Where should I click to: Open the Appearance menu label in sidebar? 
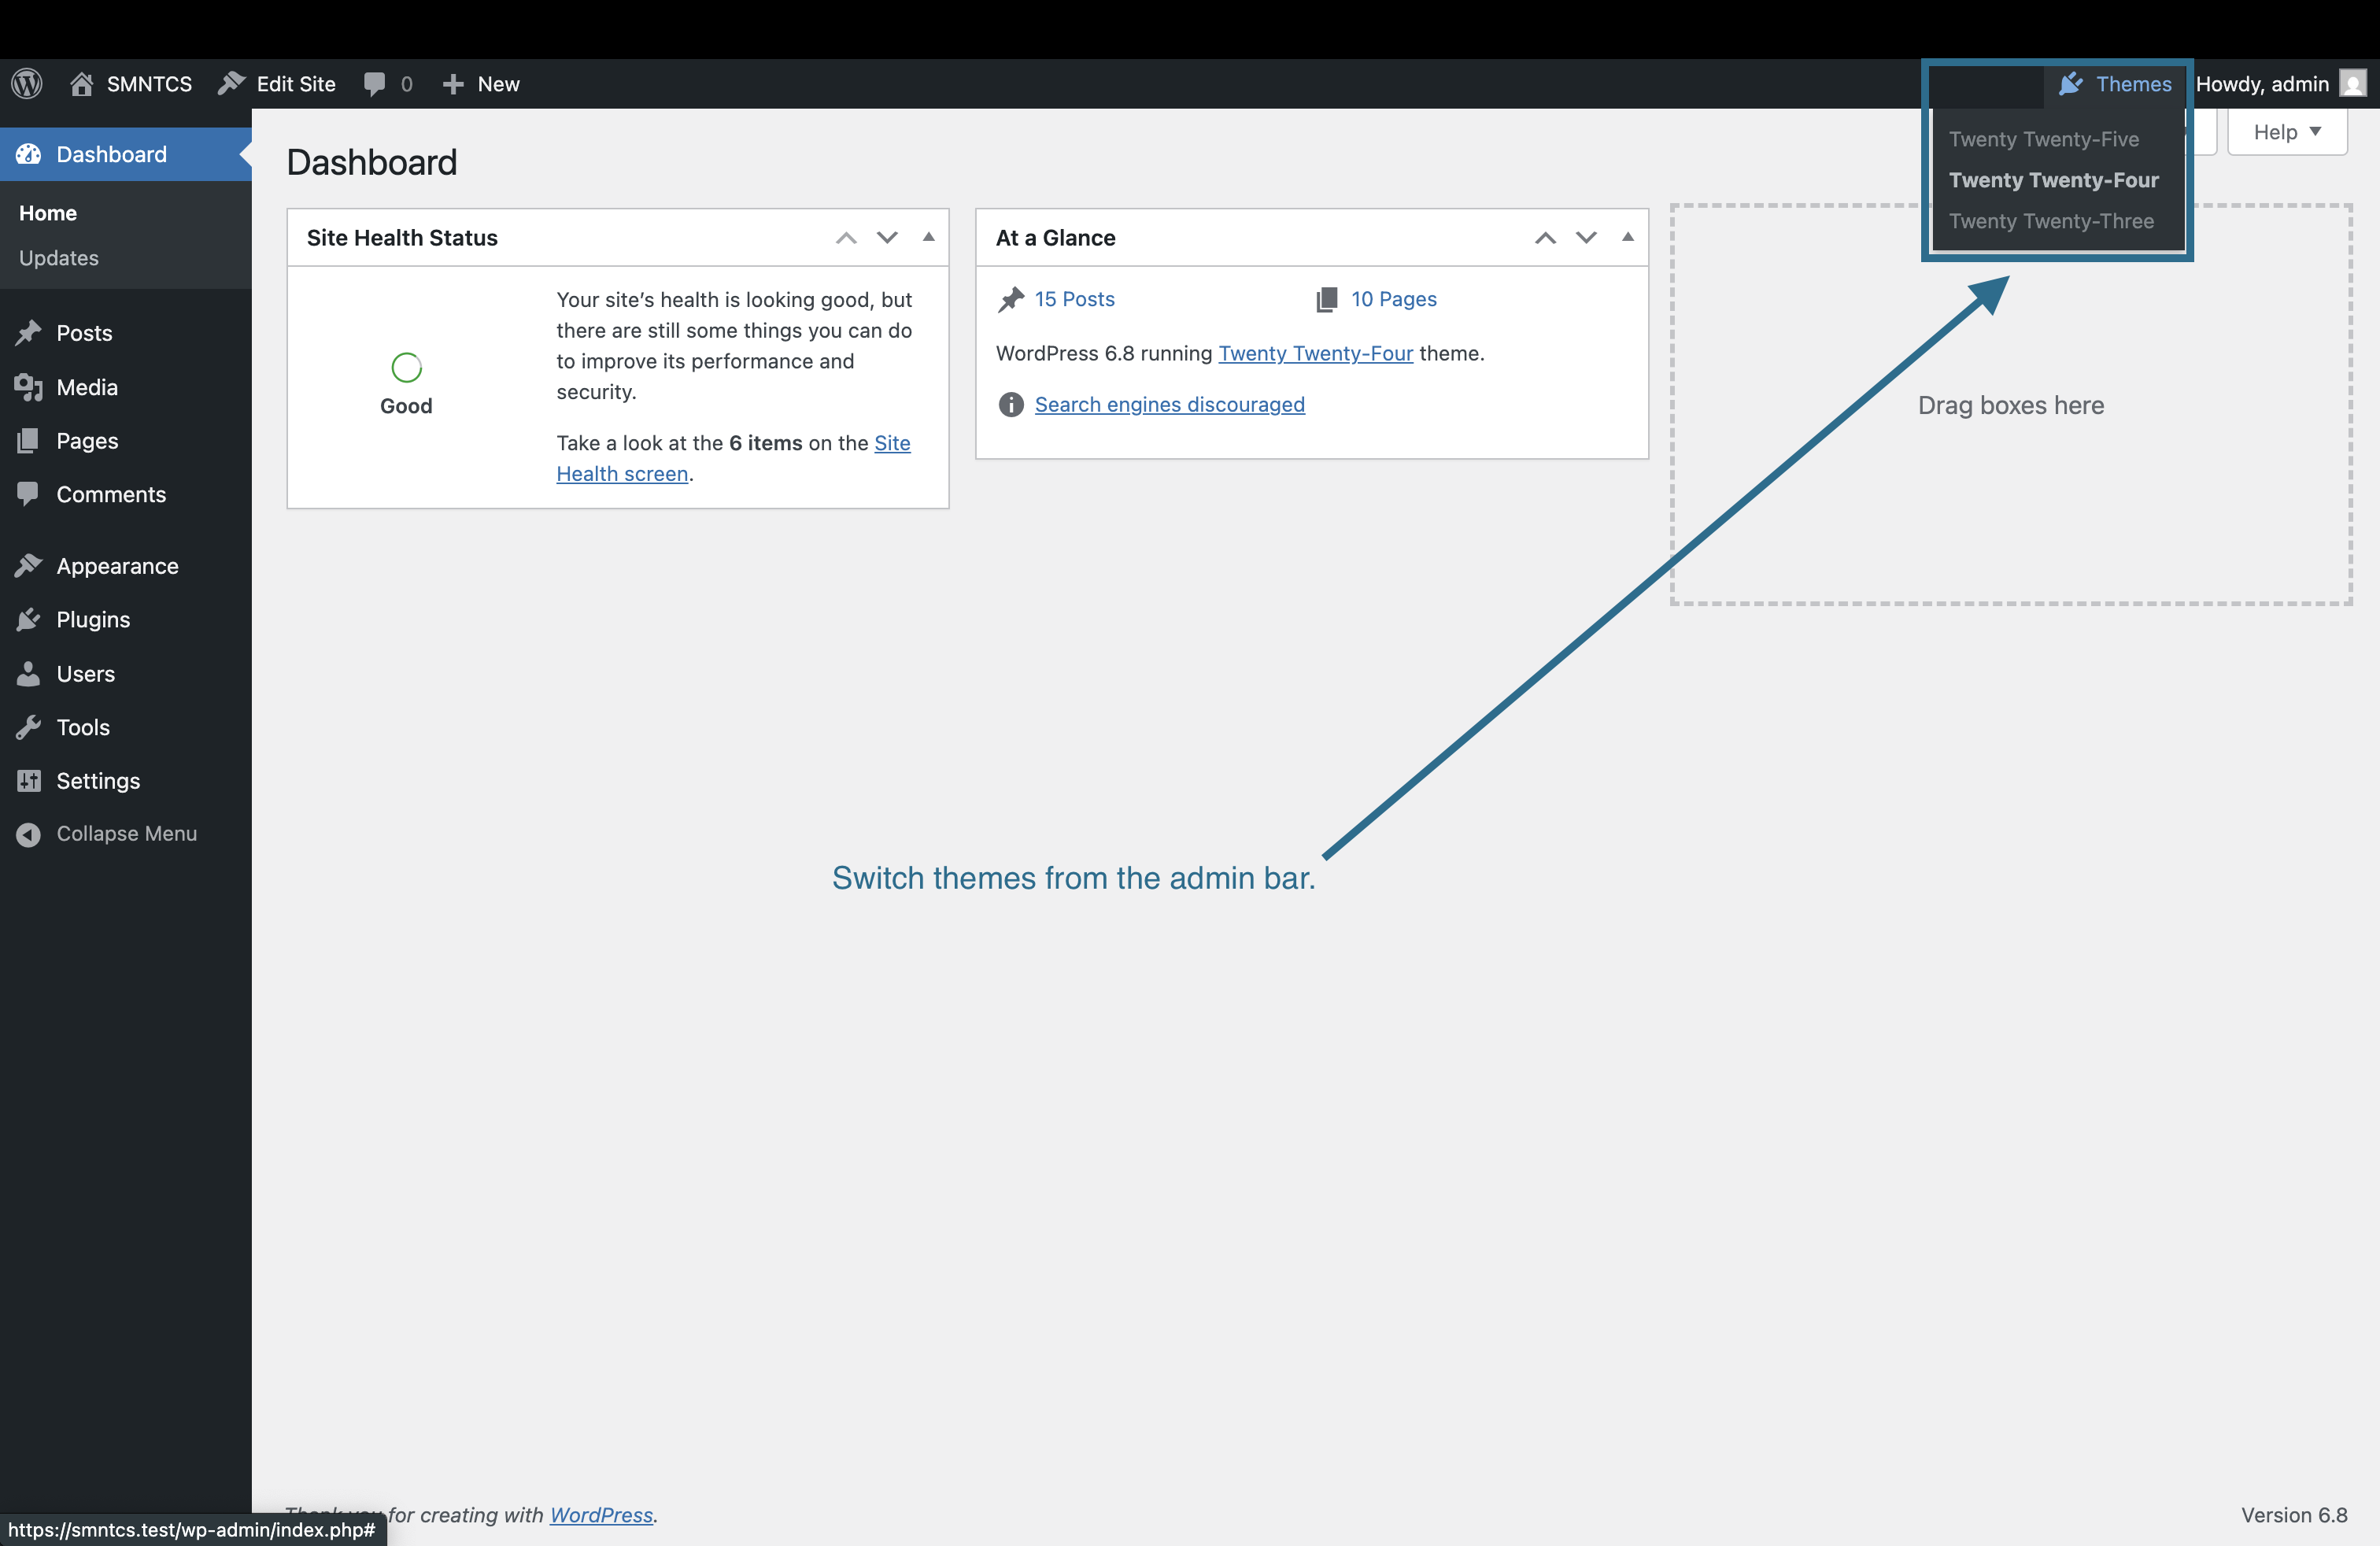[117, 566]
